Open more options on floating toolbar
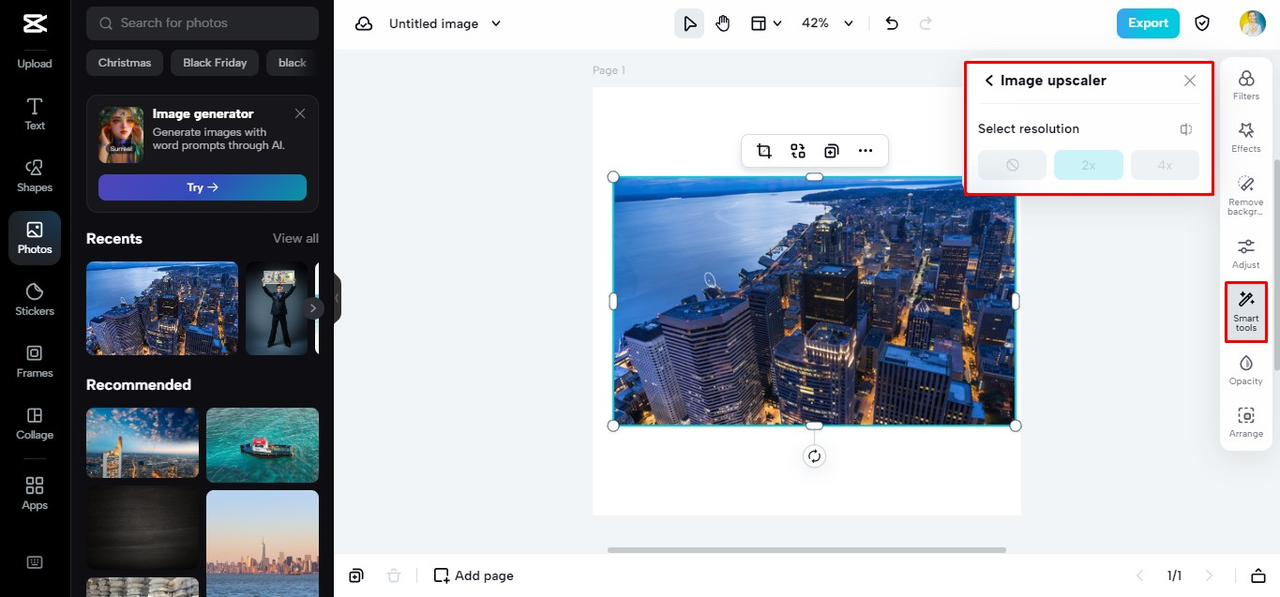The height and width of the screenshot is (597, 1280). tap(866, 151)
